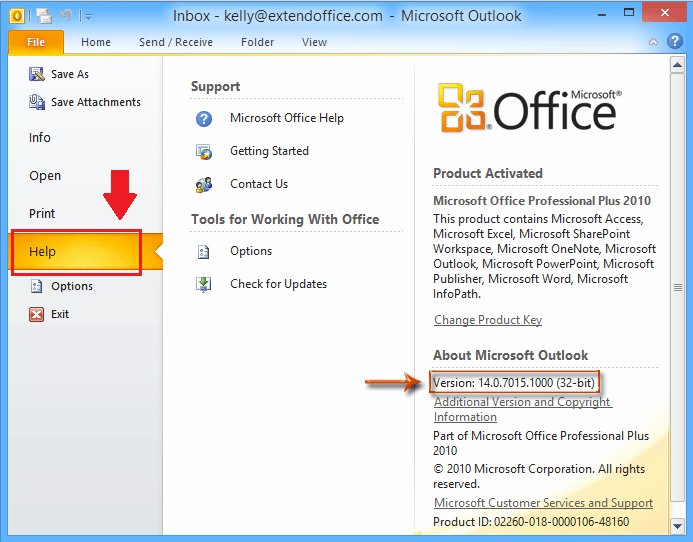
Task: Click the Change Product Key link
Action: 488,320
